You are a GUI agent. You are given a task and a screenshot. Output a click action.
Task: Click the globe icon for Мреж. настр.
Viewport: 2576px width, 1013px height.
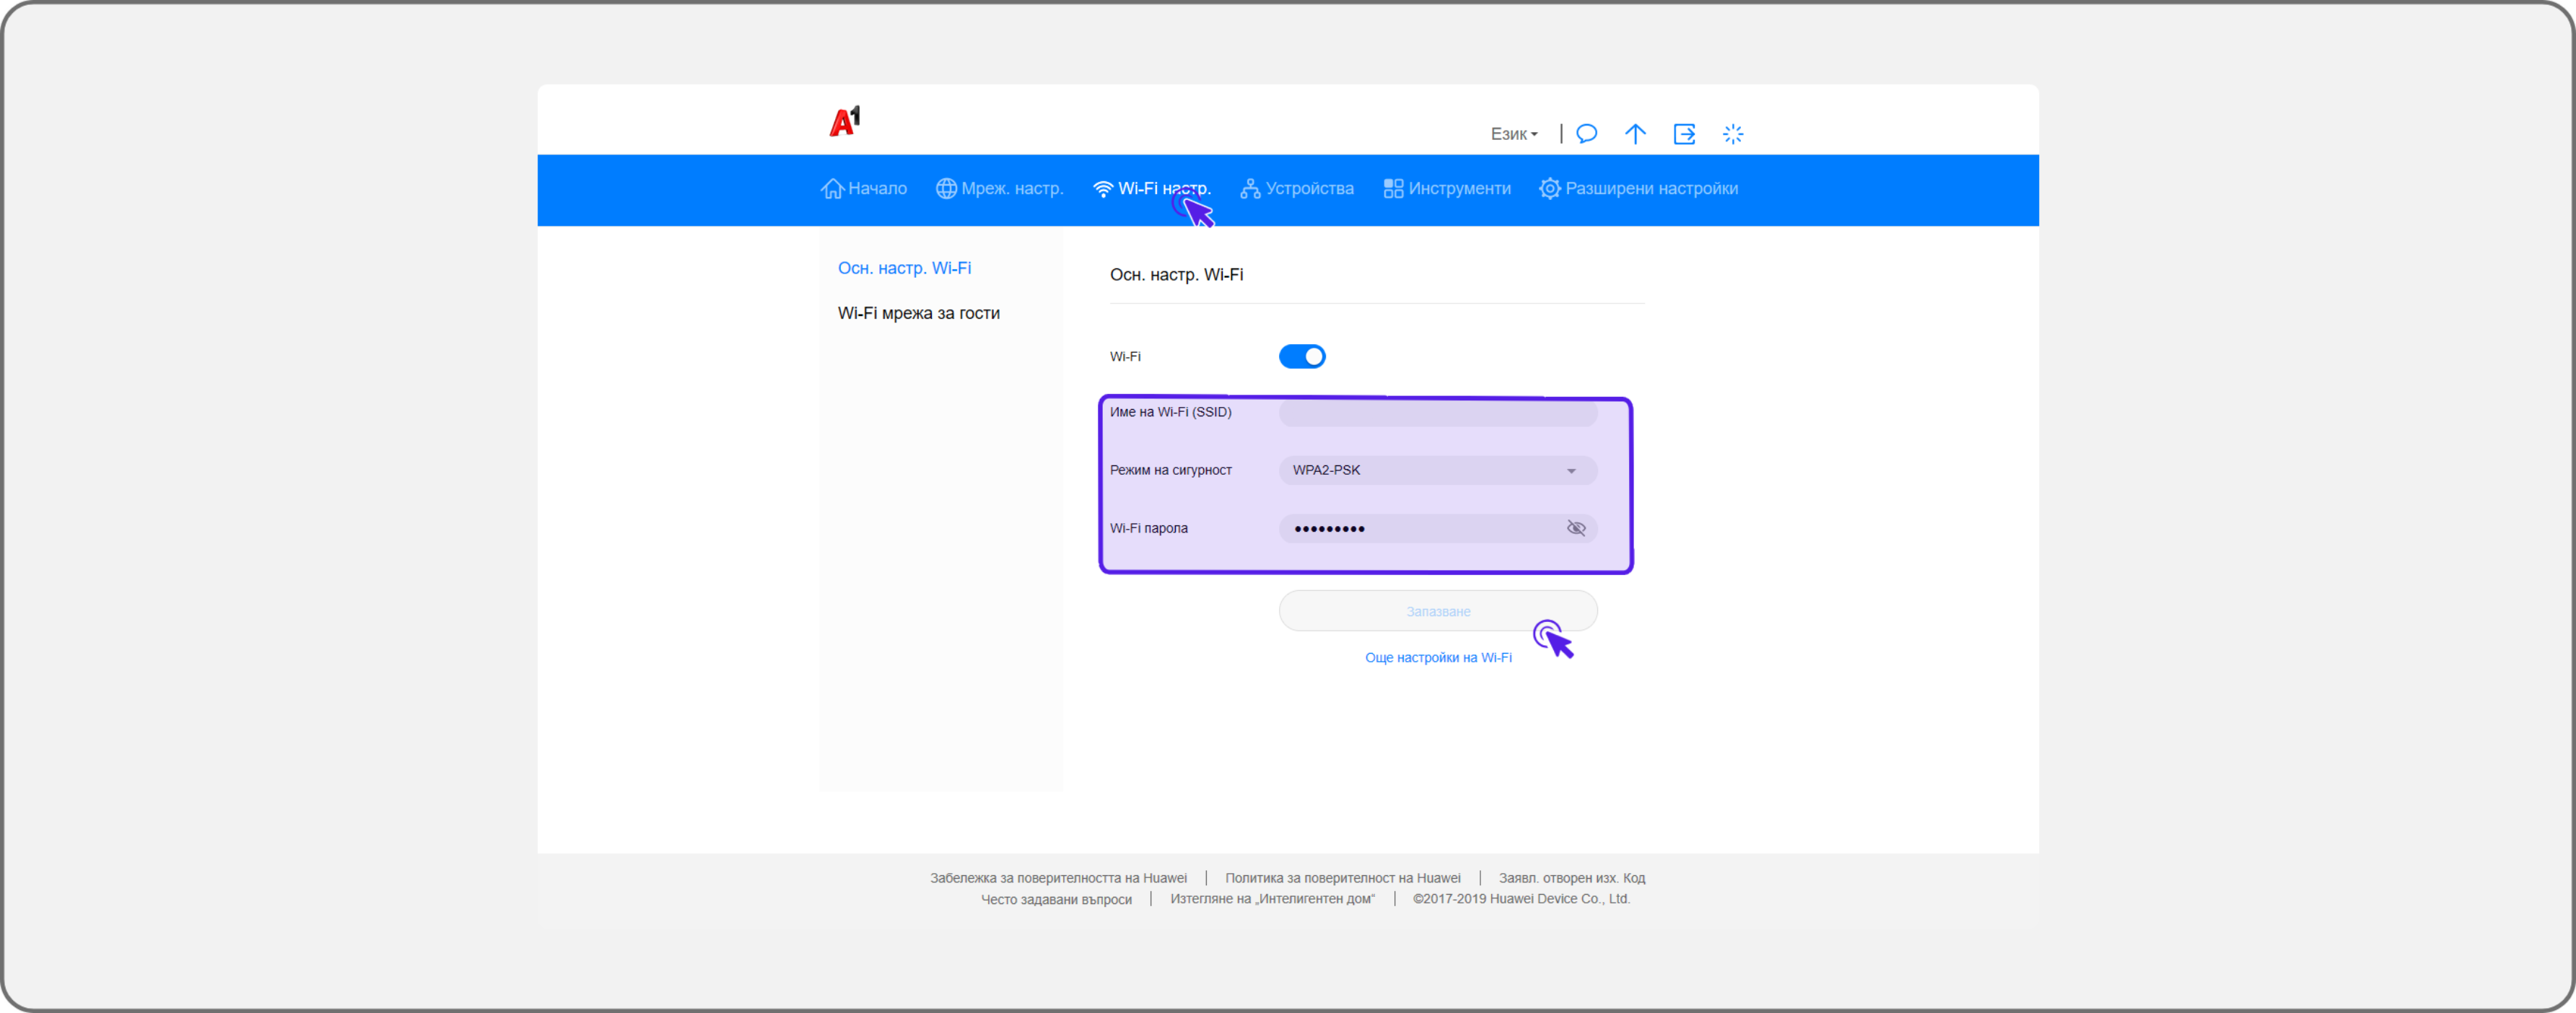946,189
